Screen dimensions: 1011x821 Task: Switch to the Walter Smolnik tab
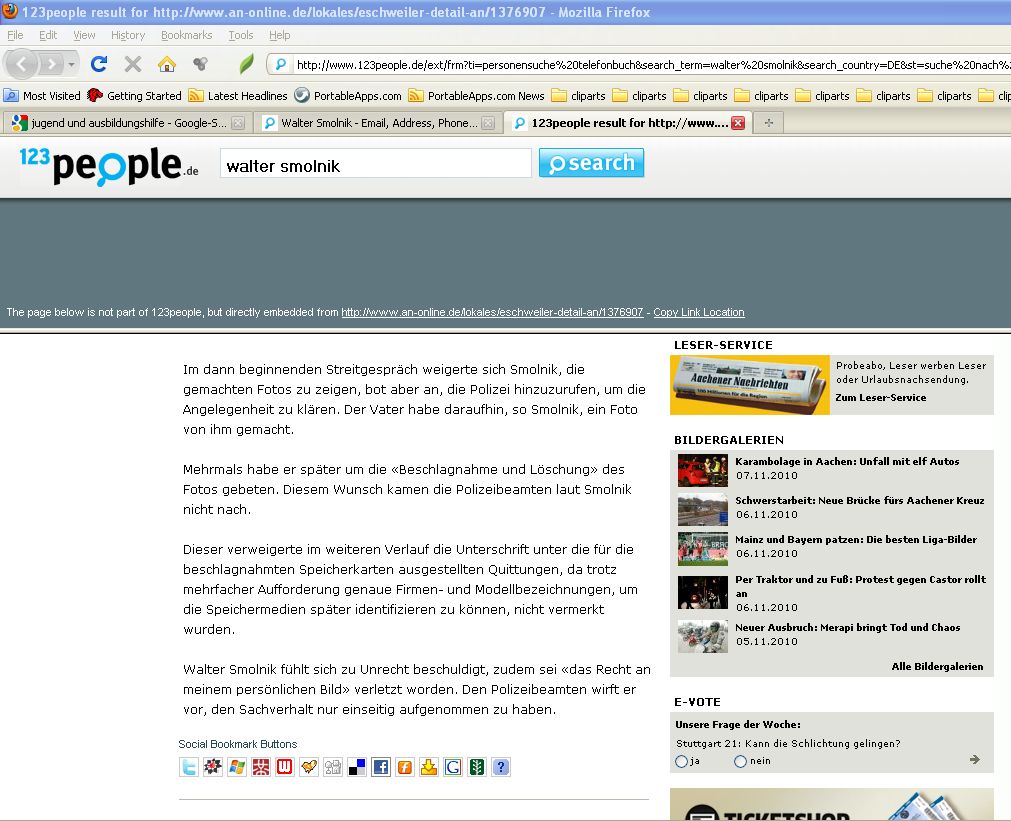click(370, 123)
